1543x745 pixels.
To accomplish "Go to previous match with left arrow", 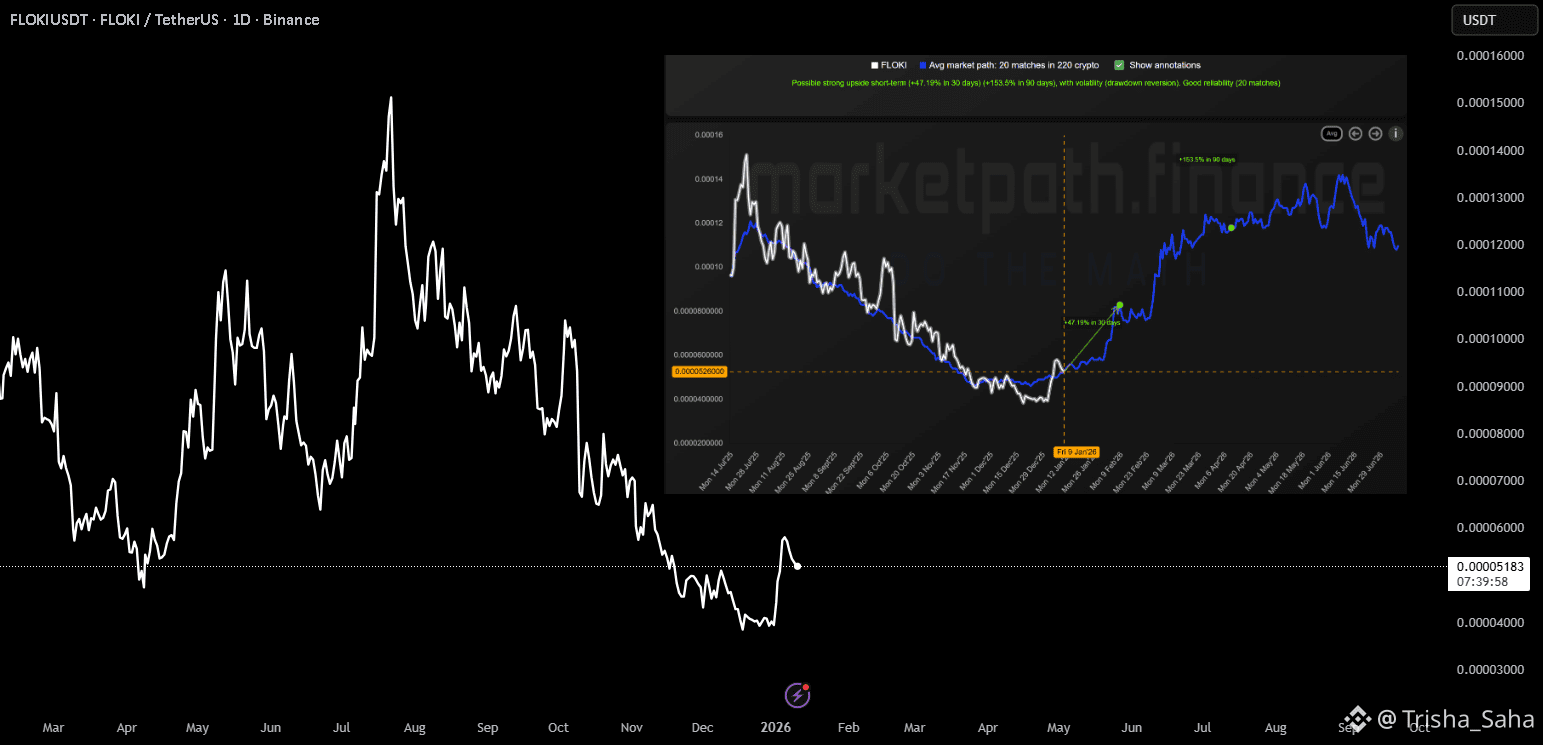I will tap(1355, 134).
